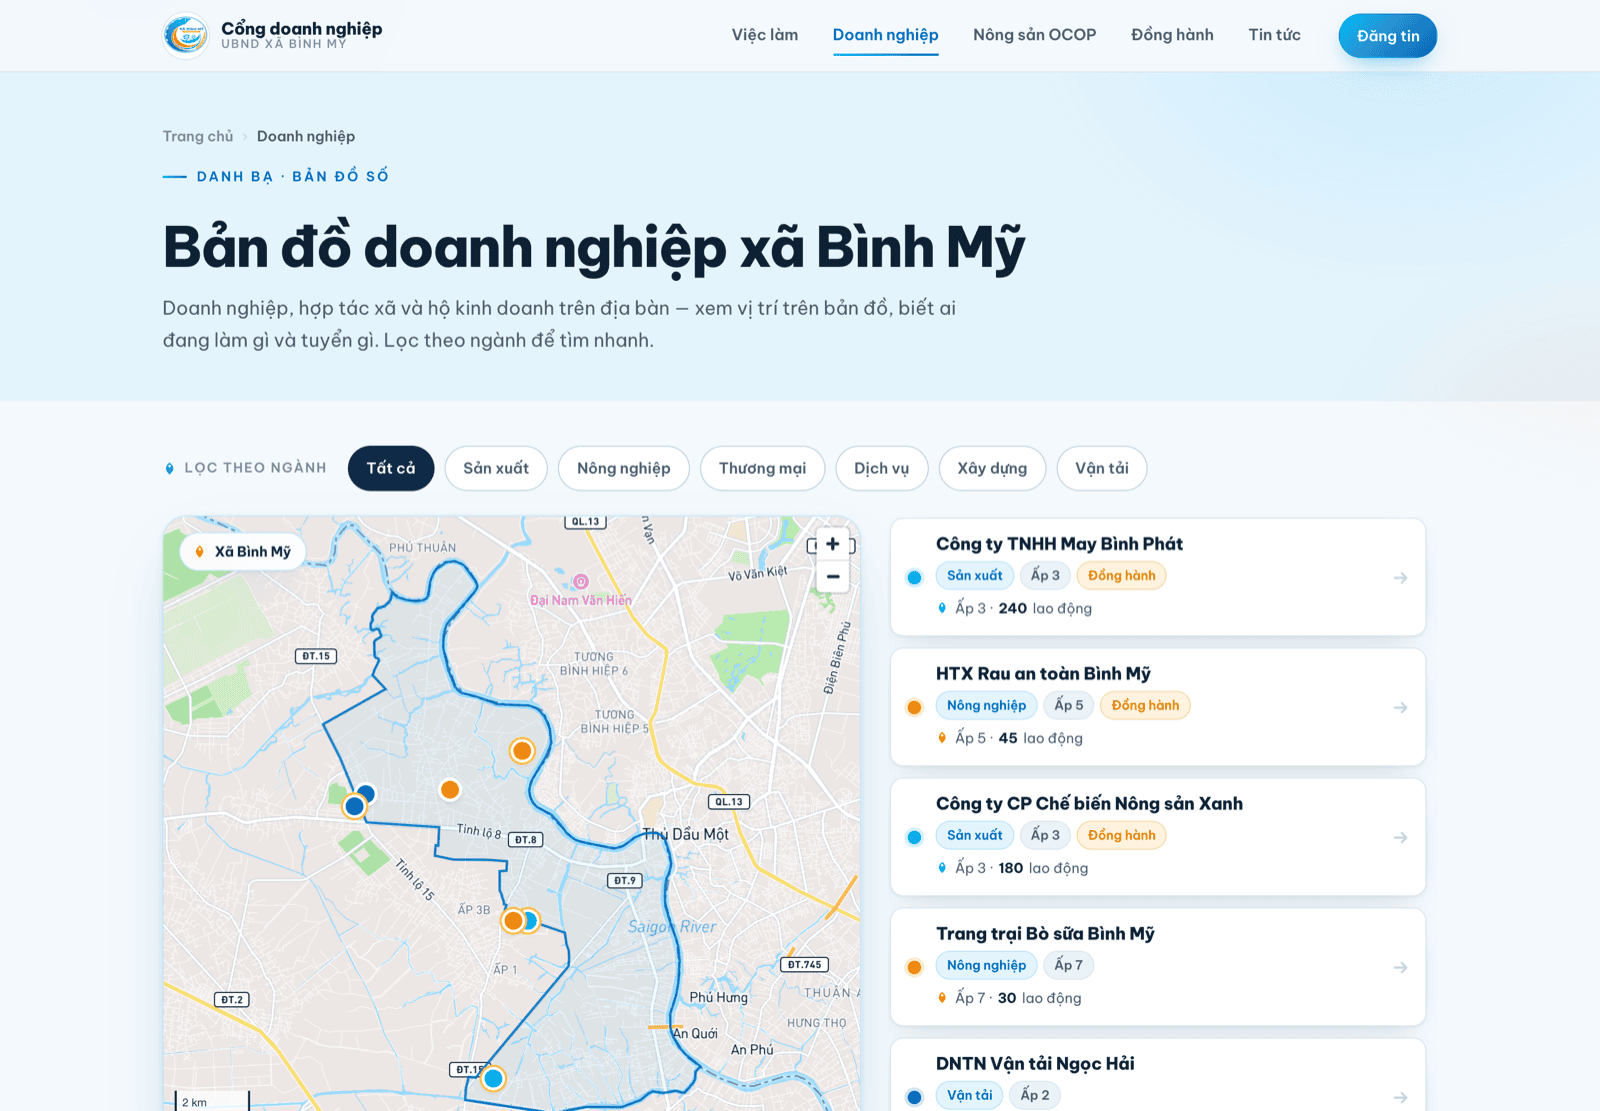
Task: Click Đại Nam Văn Hiến point-of-interest marker
Action: tap(581, 582)
